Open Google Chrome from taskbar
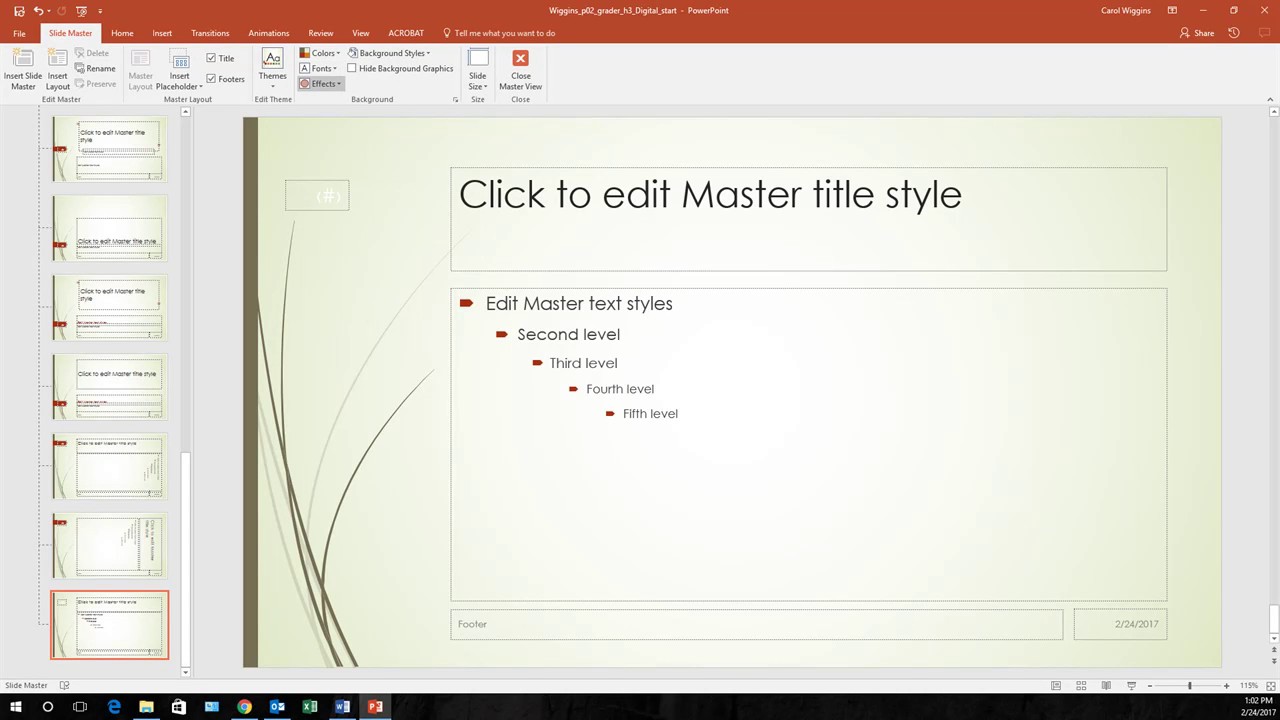This screenshot has height=720, width=1280. [x=244, y=706]
